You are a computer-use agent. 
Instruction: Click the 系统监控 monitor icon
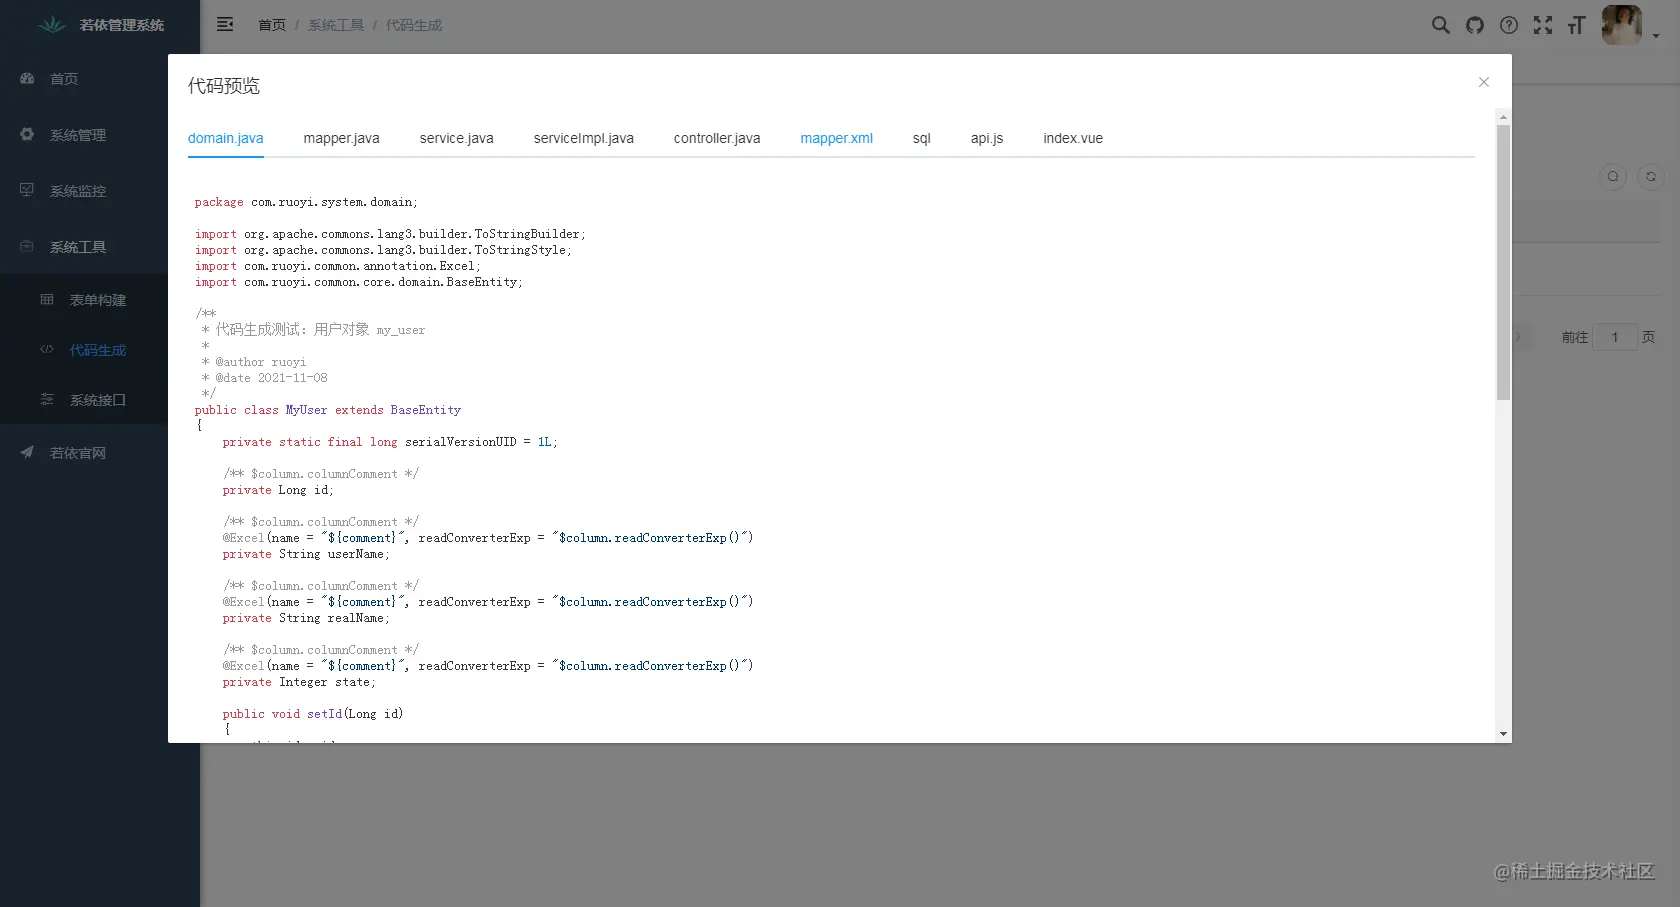click(x=27, y=189)
